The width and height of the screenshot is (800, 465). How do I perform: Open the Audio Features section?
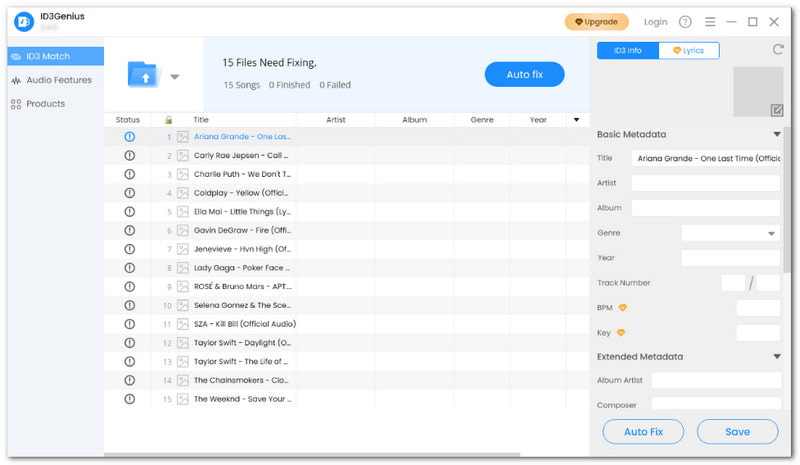click(x=55, y=80)
